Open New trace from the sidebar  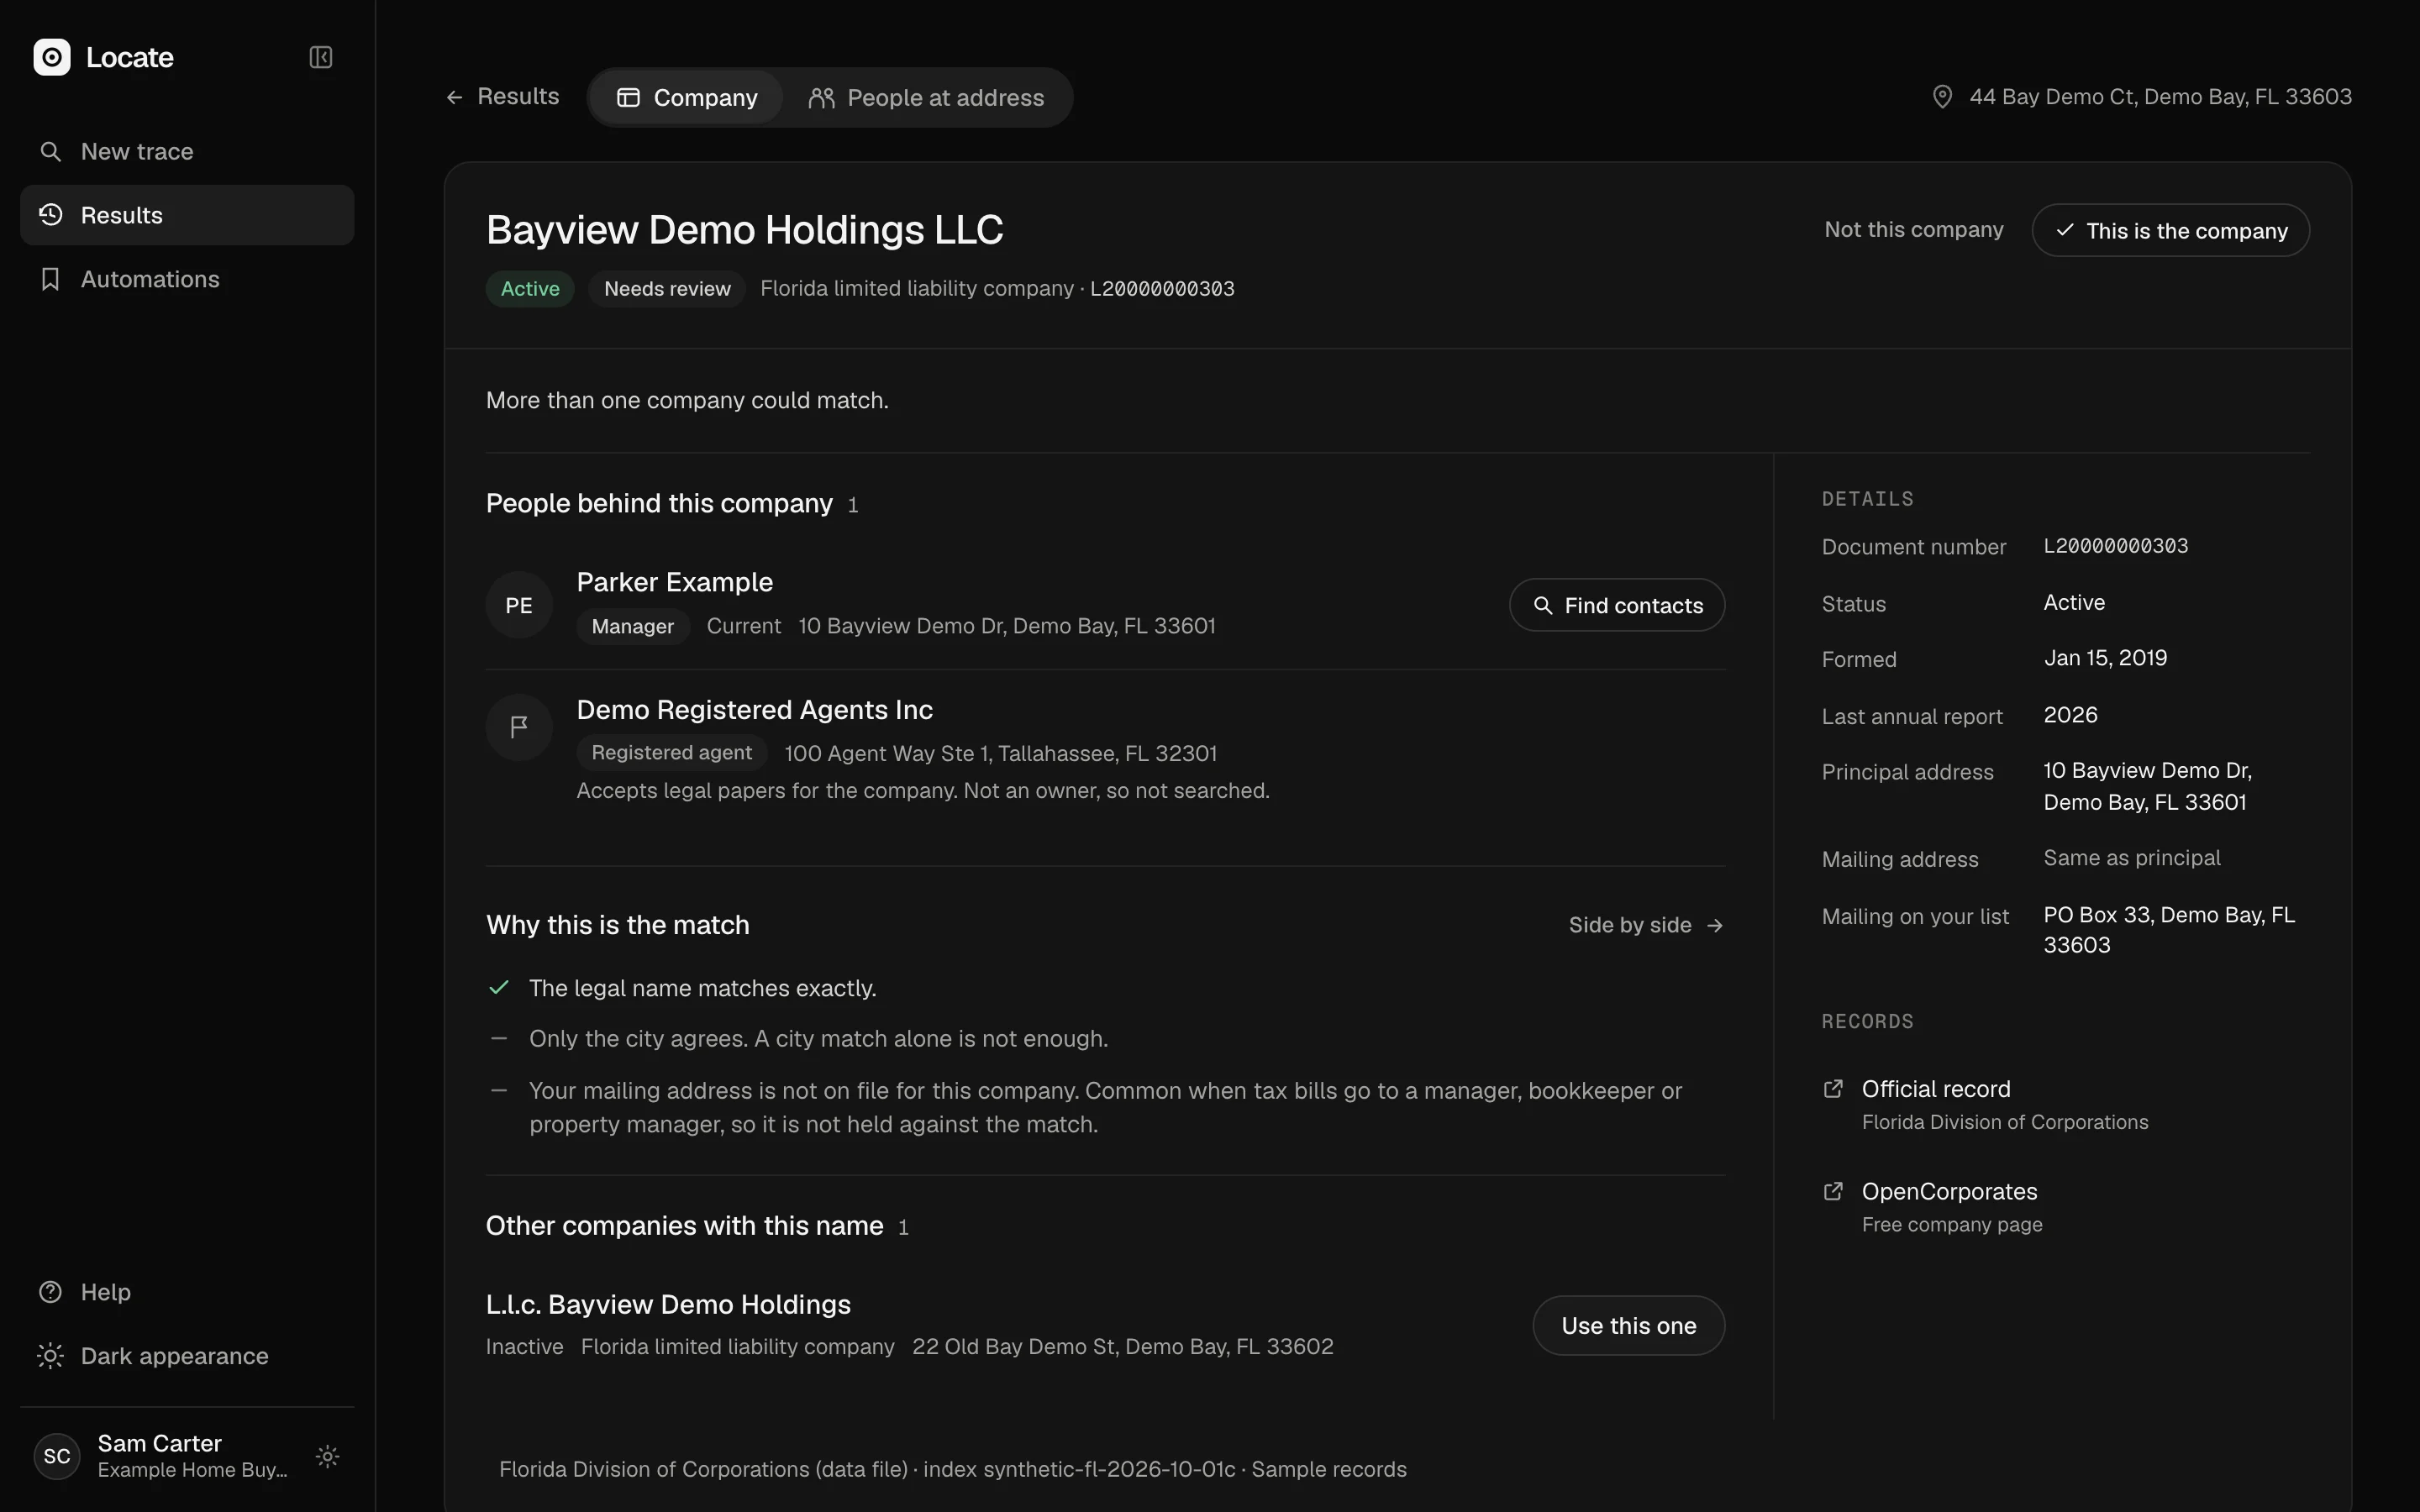(x=187, y=151)
